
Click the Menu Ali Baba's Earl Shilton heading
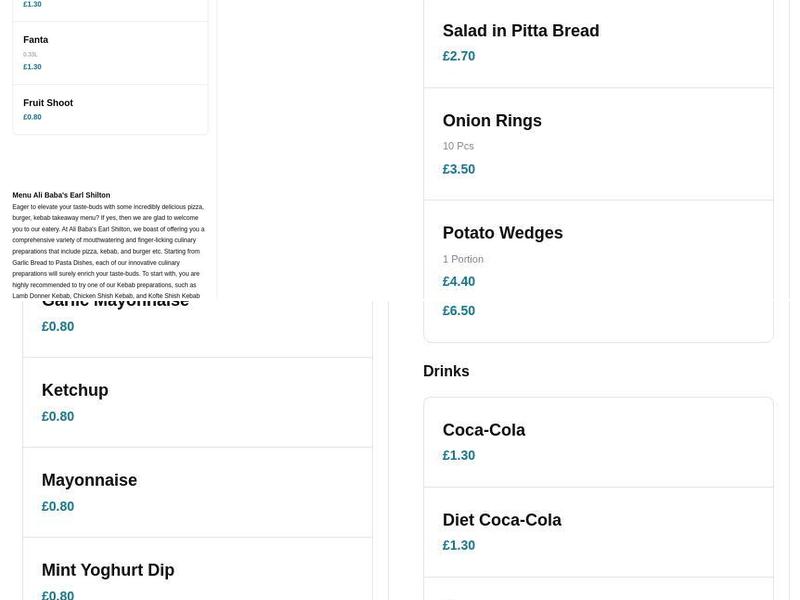click(58, 195)
